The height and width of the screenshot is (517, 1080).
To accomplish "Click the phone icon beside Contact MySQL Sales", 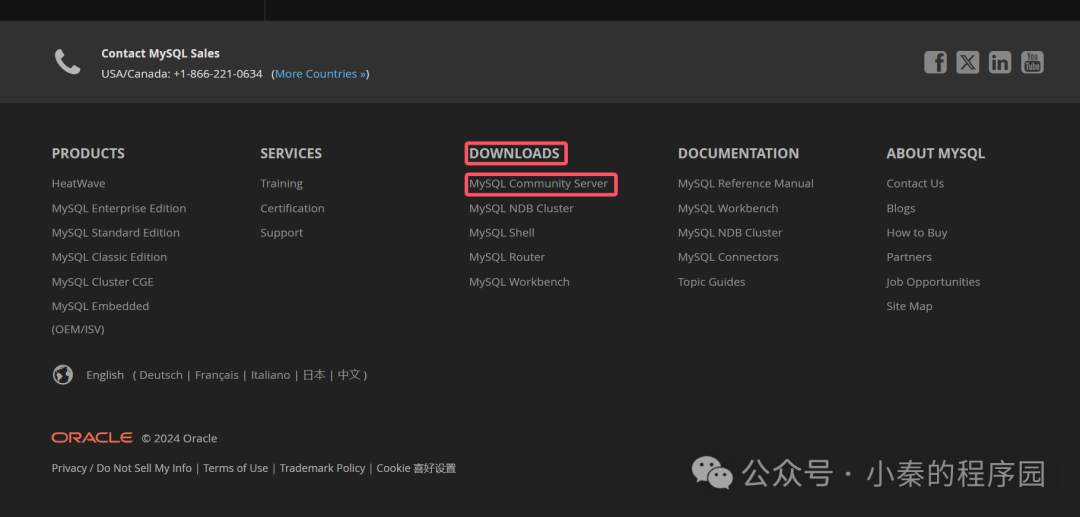I will point(68,62).
